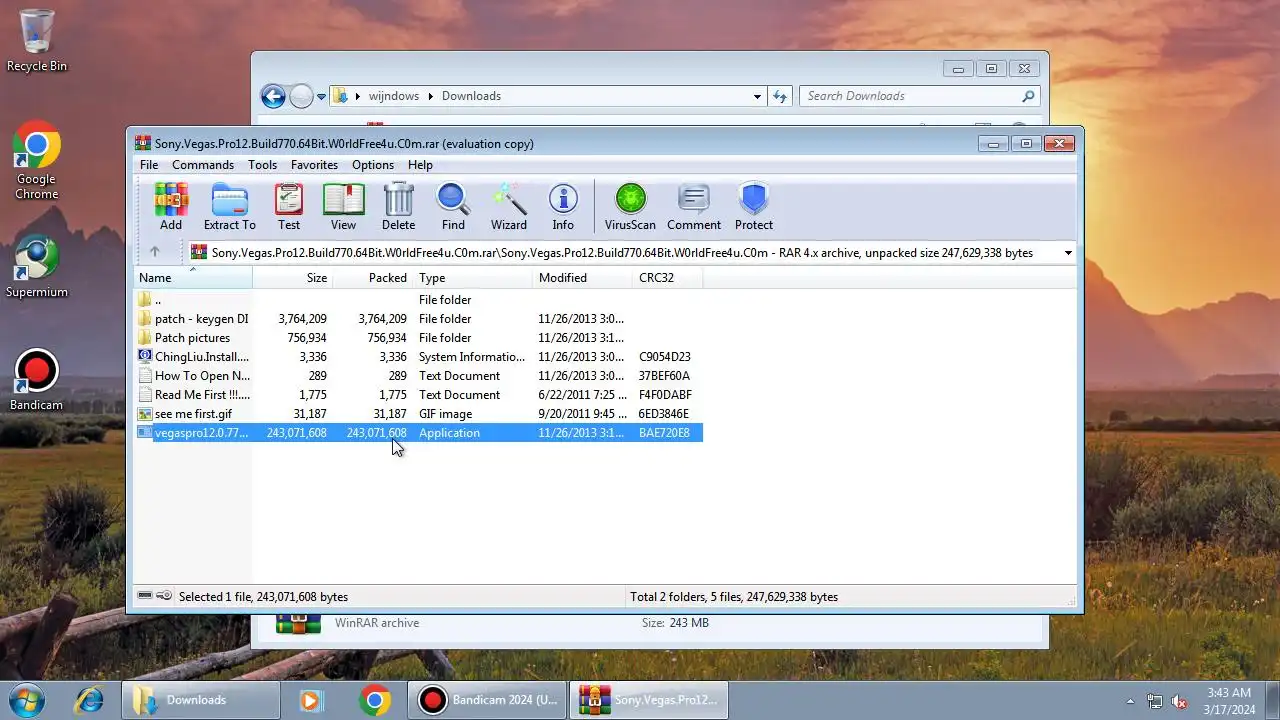Viewport: 1280px width, 720px height.
Task: Sort by the Type column header
Action: 472,278
